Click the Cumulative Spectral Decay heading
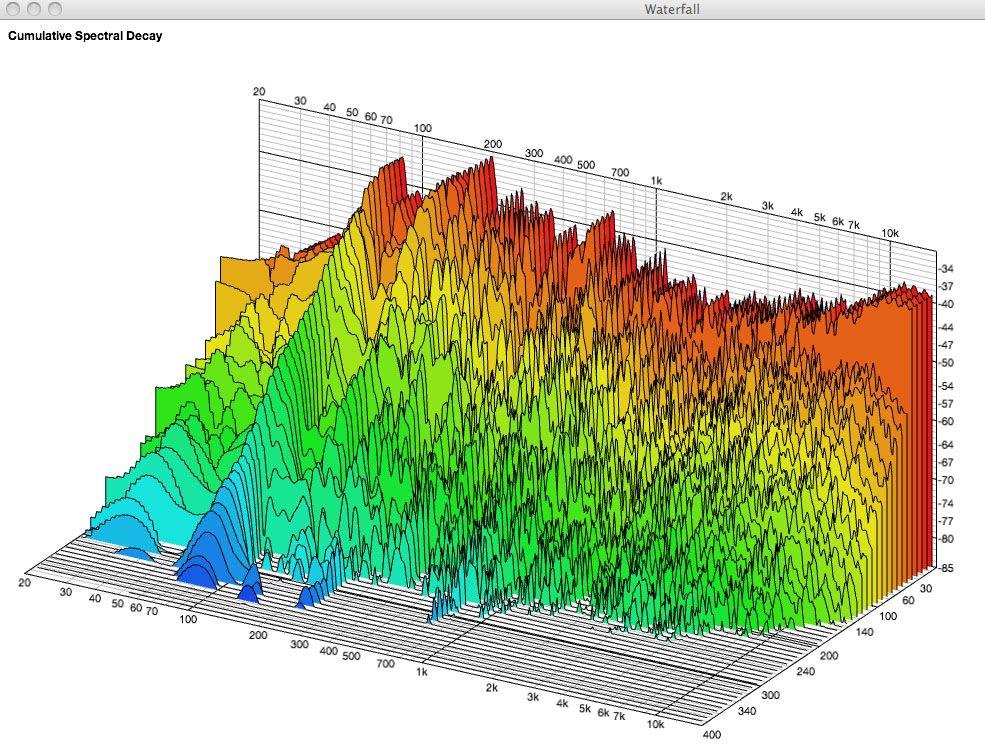 [85, 36]
